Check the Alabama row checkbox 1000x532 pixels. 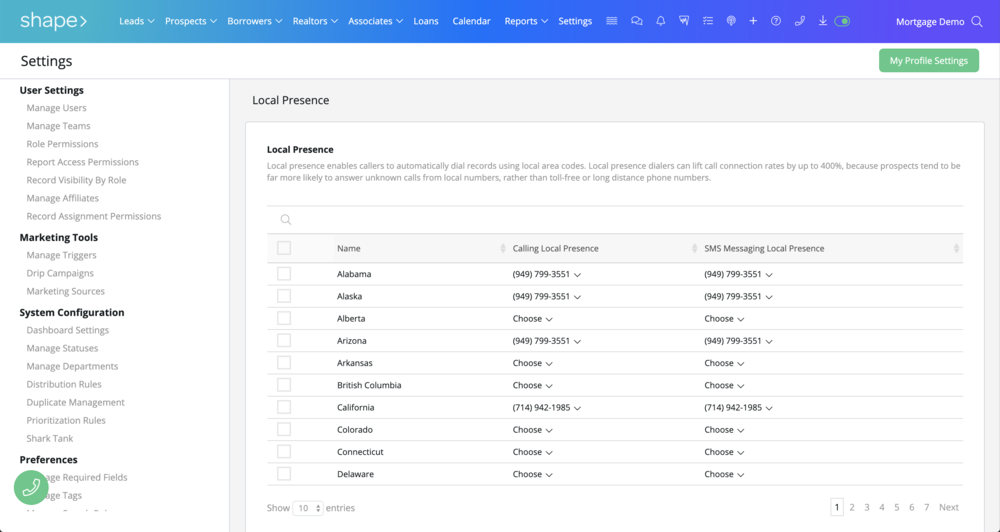pos(284,274)
